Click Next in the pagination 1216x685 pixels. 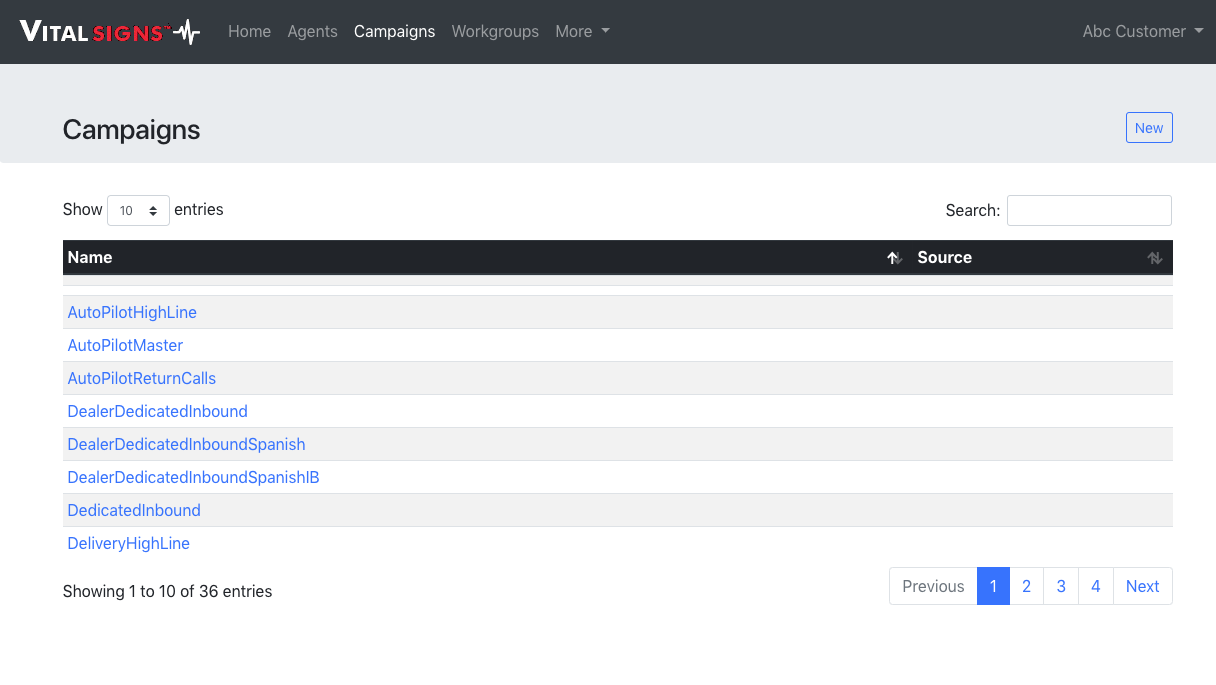pyautogui.click(x=1142, y=587)
